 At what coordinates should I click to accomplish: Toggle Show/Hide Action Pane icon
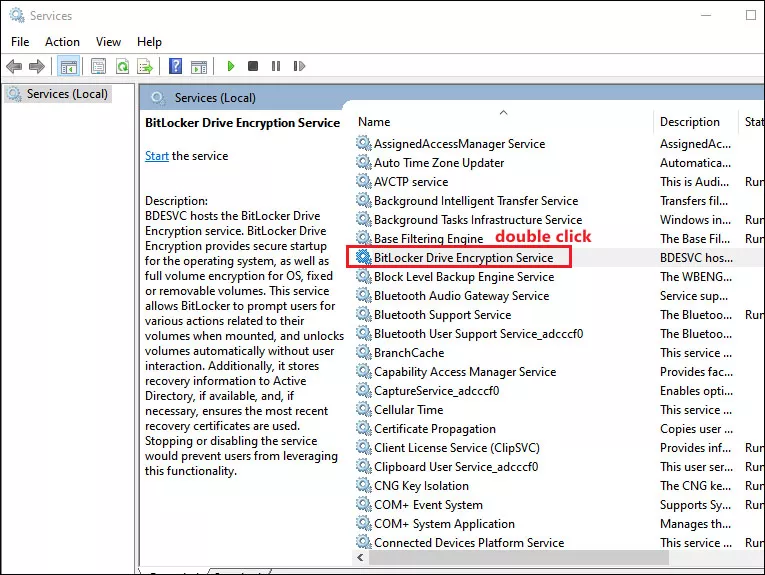199,66
